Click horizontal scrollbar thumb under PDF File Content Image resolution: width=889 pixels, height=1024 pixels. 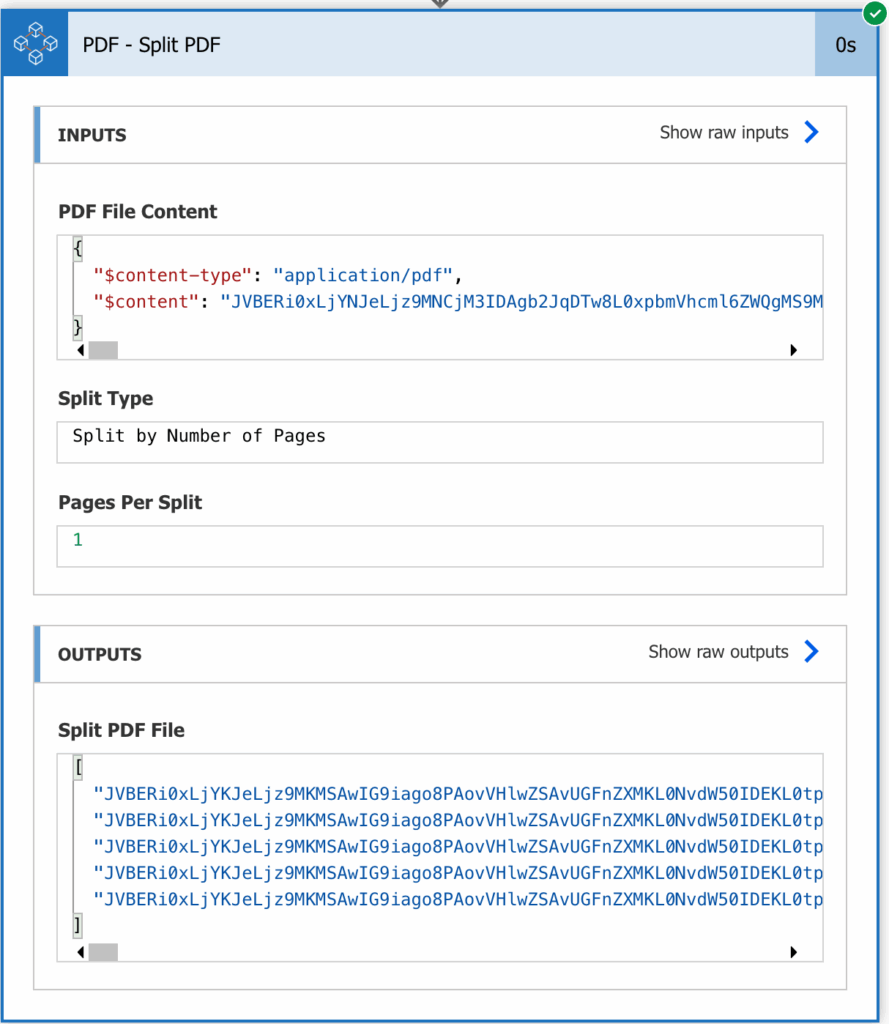[103, 350]
